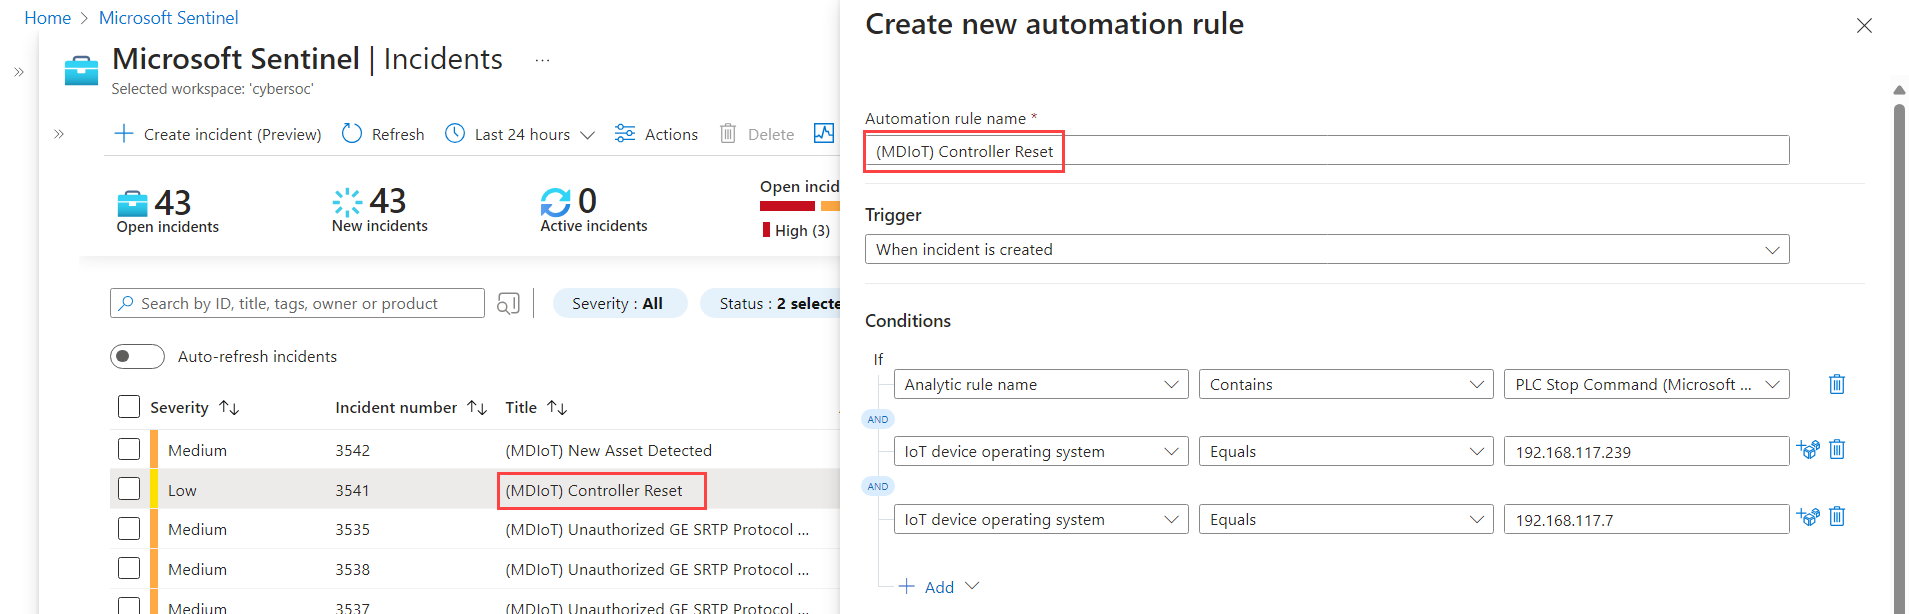Image resolution: width=1909 pixels, height=614 pixels.
Task: Click the orange severity bar segment
Action: 830,206
